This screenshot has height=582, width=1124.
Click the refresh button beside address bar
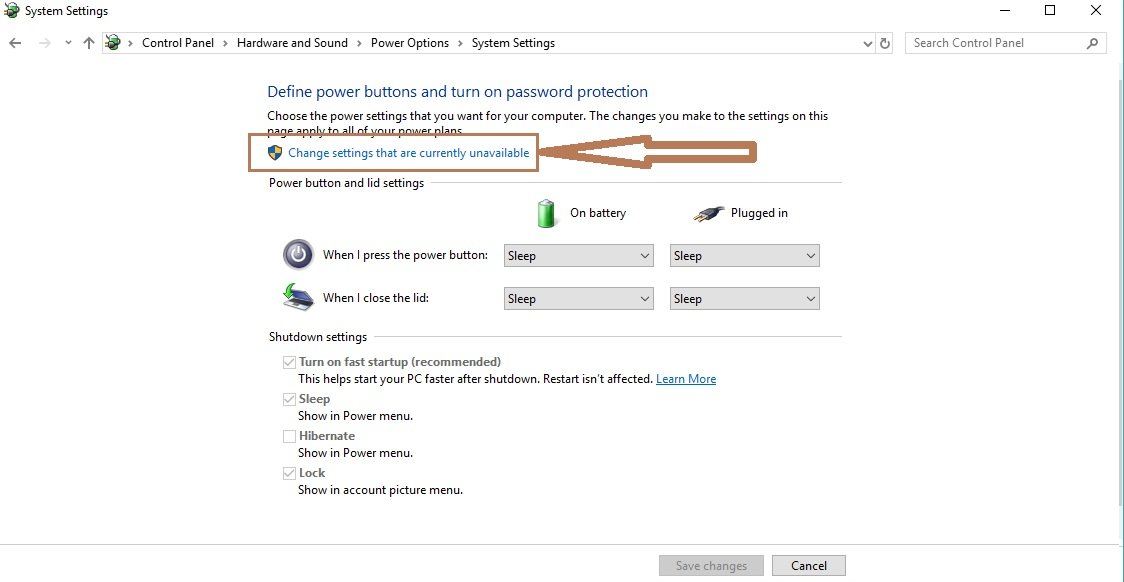coord(885,43)
